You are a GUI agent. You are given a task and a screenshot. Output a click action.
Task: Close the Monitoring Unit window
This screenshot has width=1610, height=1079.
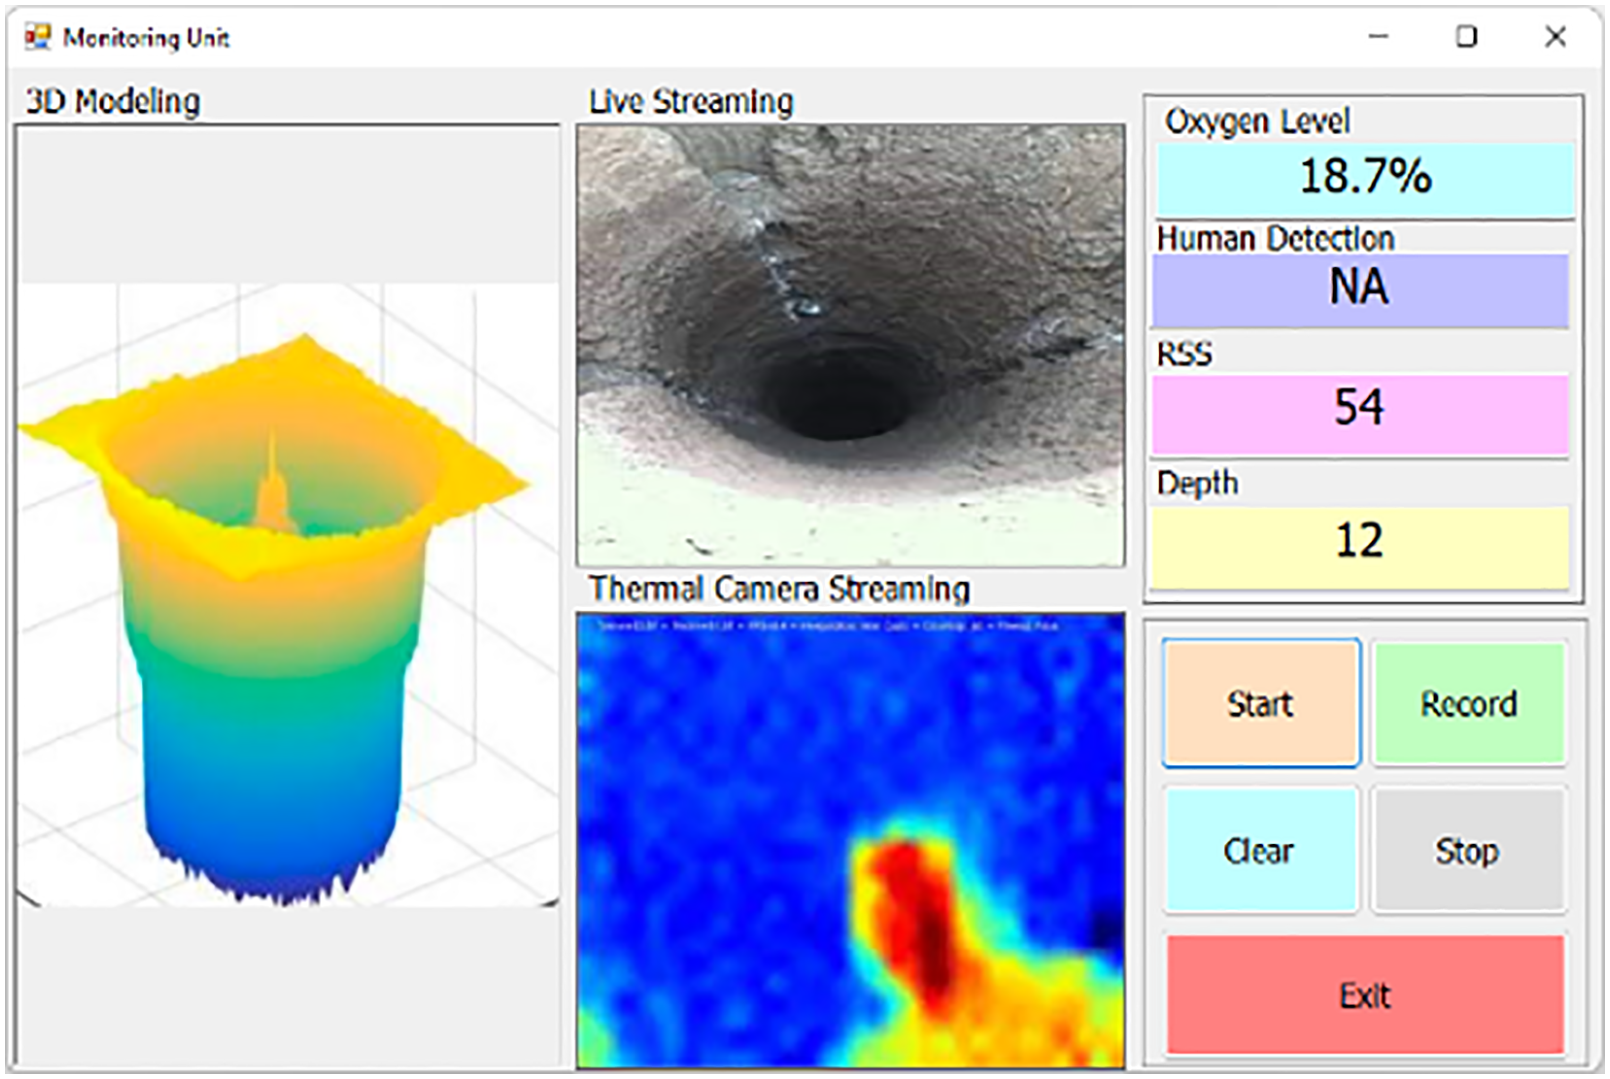pos(1554,37)
